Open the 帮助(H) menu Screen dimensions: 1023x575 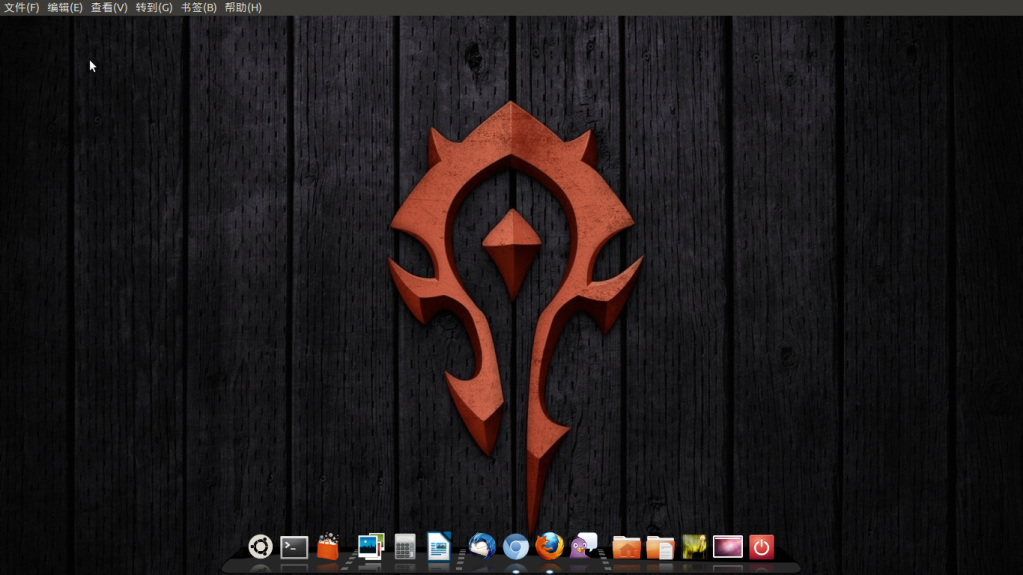[243, 7]
